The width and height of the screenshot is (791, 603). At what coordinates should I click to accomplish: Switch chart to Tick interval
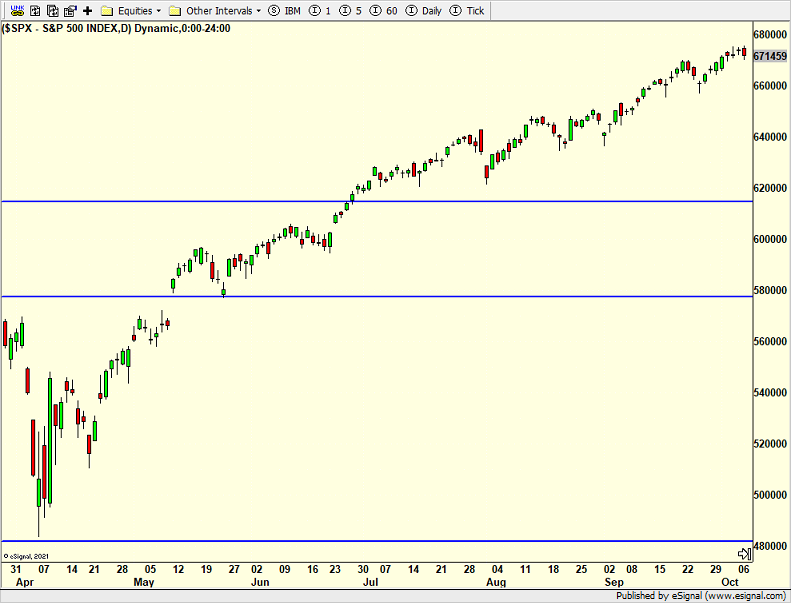tap(469, 10)
